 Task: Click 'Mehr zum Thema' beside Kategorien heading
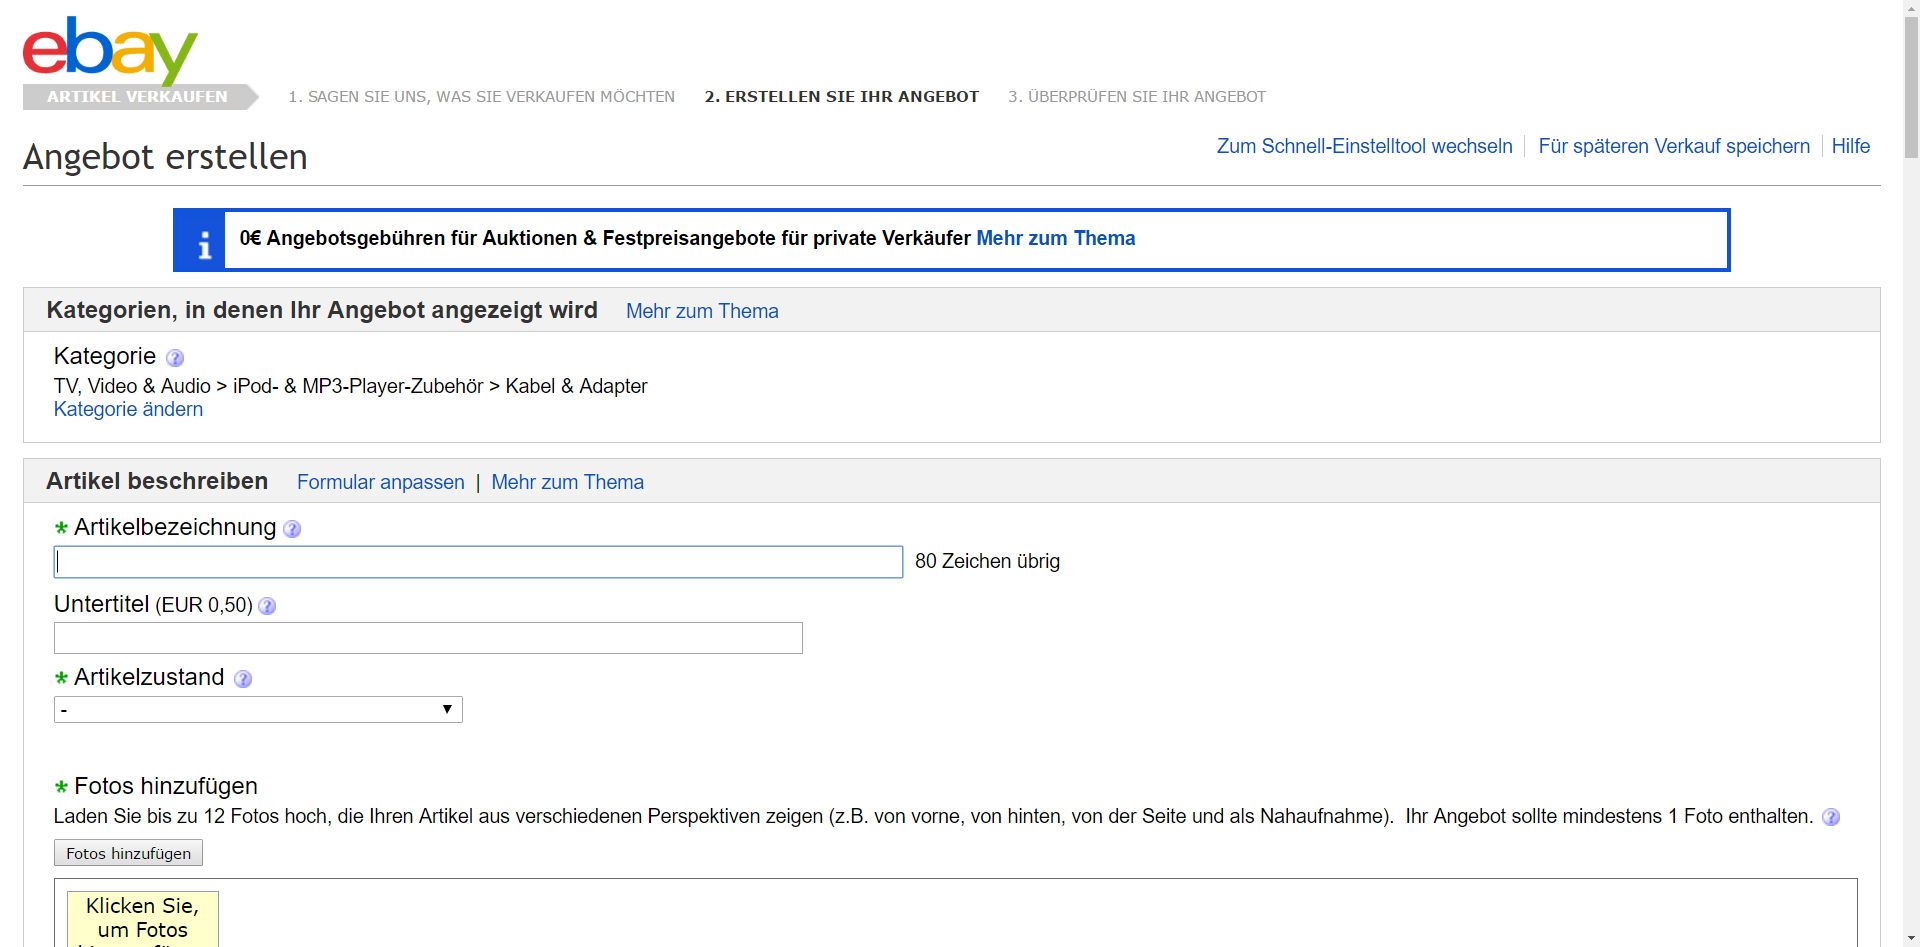click(x=702, y=311)
